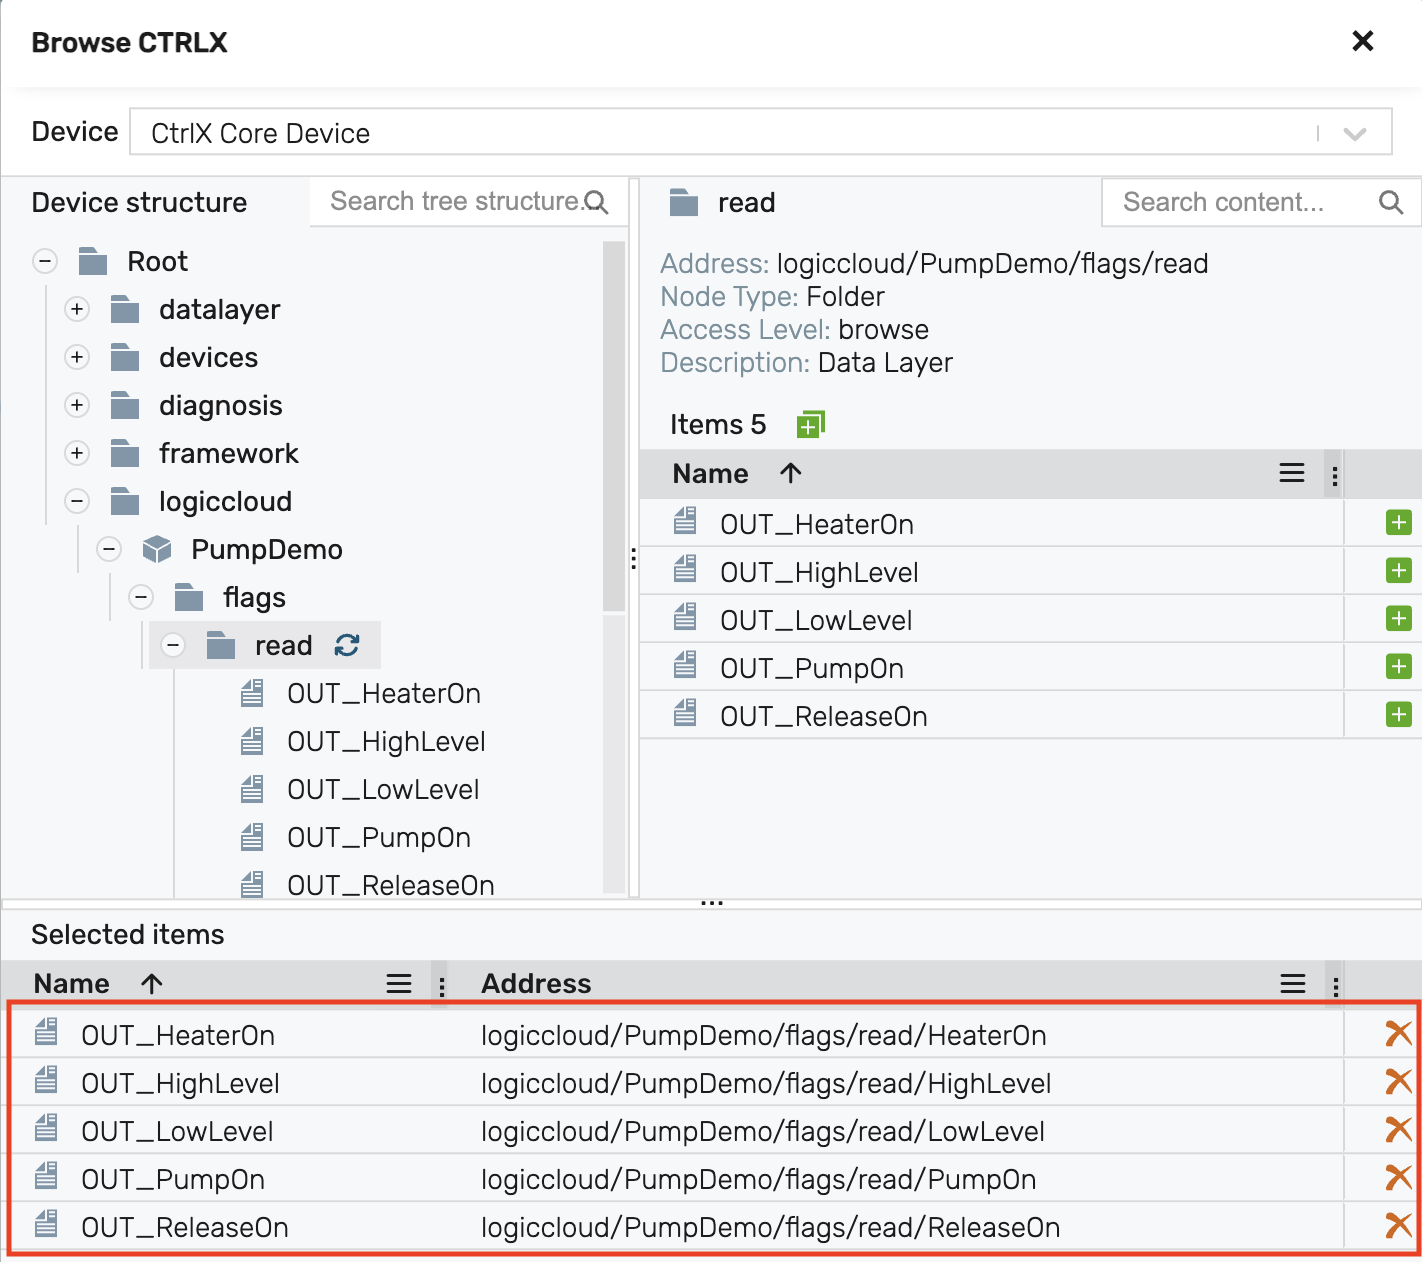Select the framework folder in tree
This screenshot has width=1422, height=1262.
(x=228, y=454)
